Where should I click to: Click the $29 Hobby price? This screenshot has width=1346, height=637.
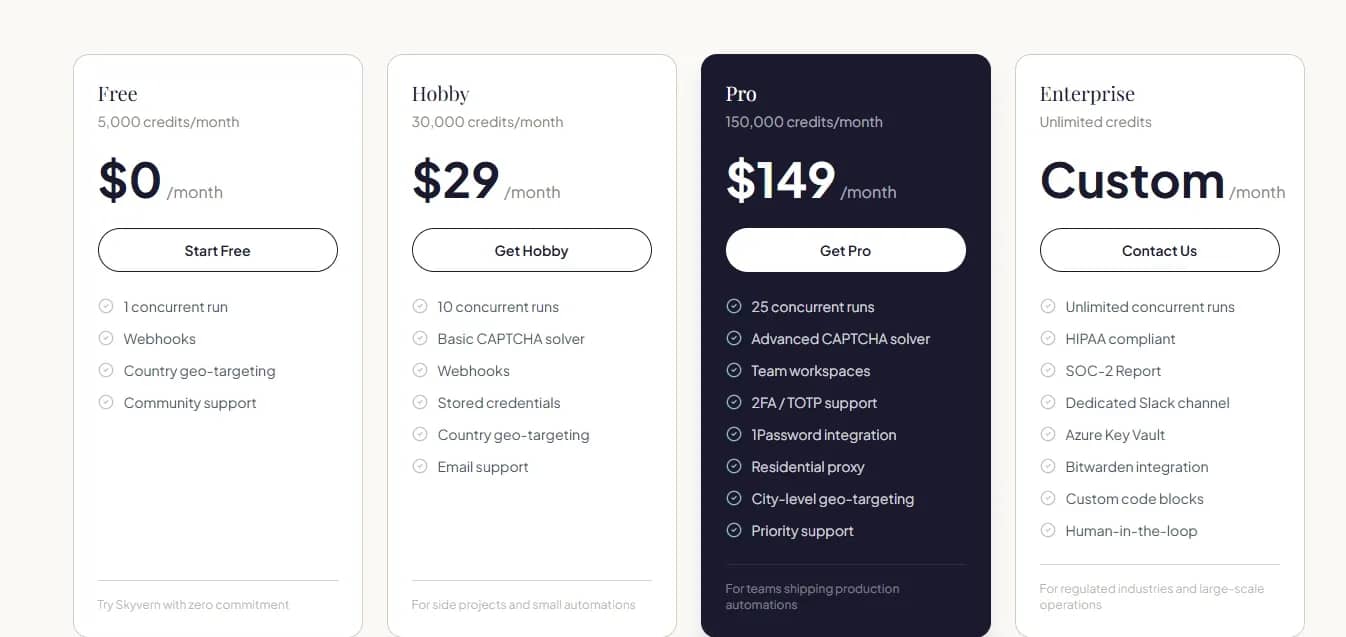pos(456,180)
